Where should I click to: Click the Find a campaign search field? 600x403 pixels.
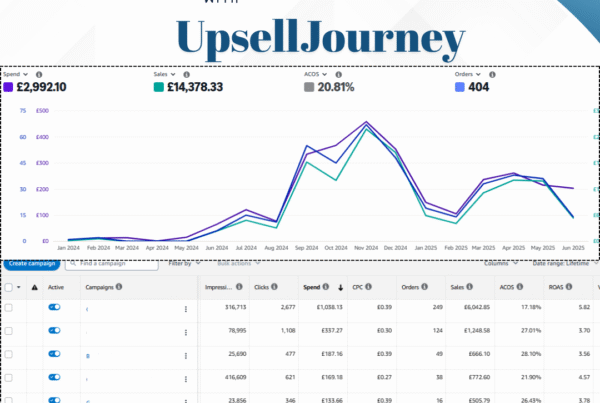[x=112, y=264]
